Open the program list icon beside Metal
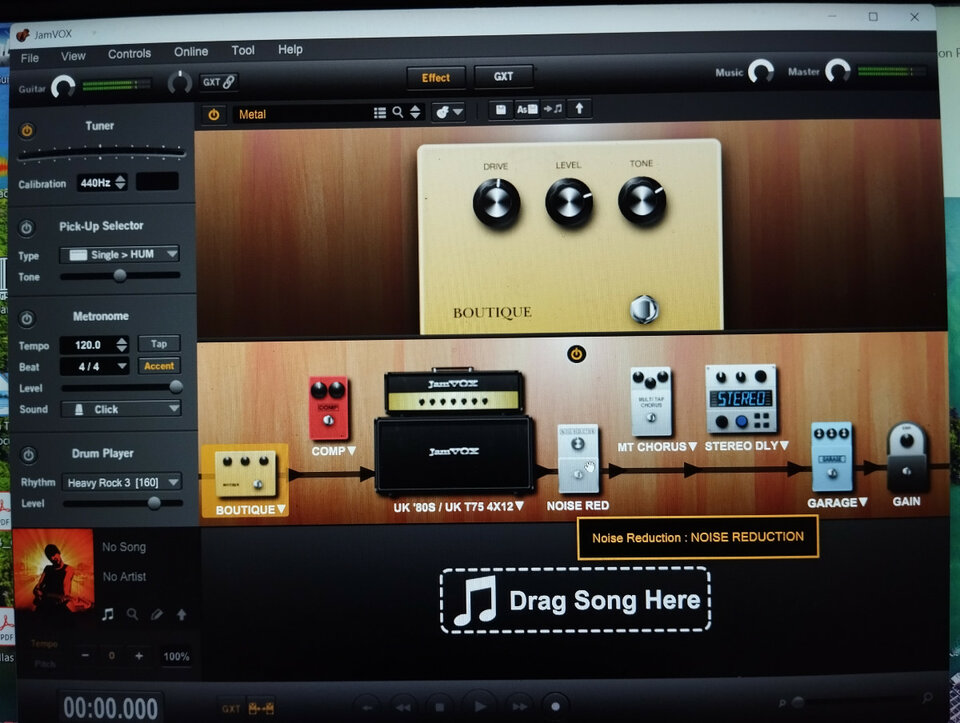This screenshot has width=960, height=723. (x=380, y=113)
